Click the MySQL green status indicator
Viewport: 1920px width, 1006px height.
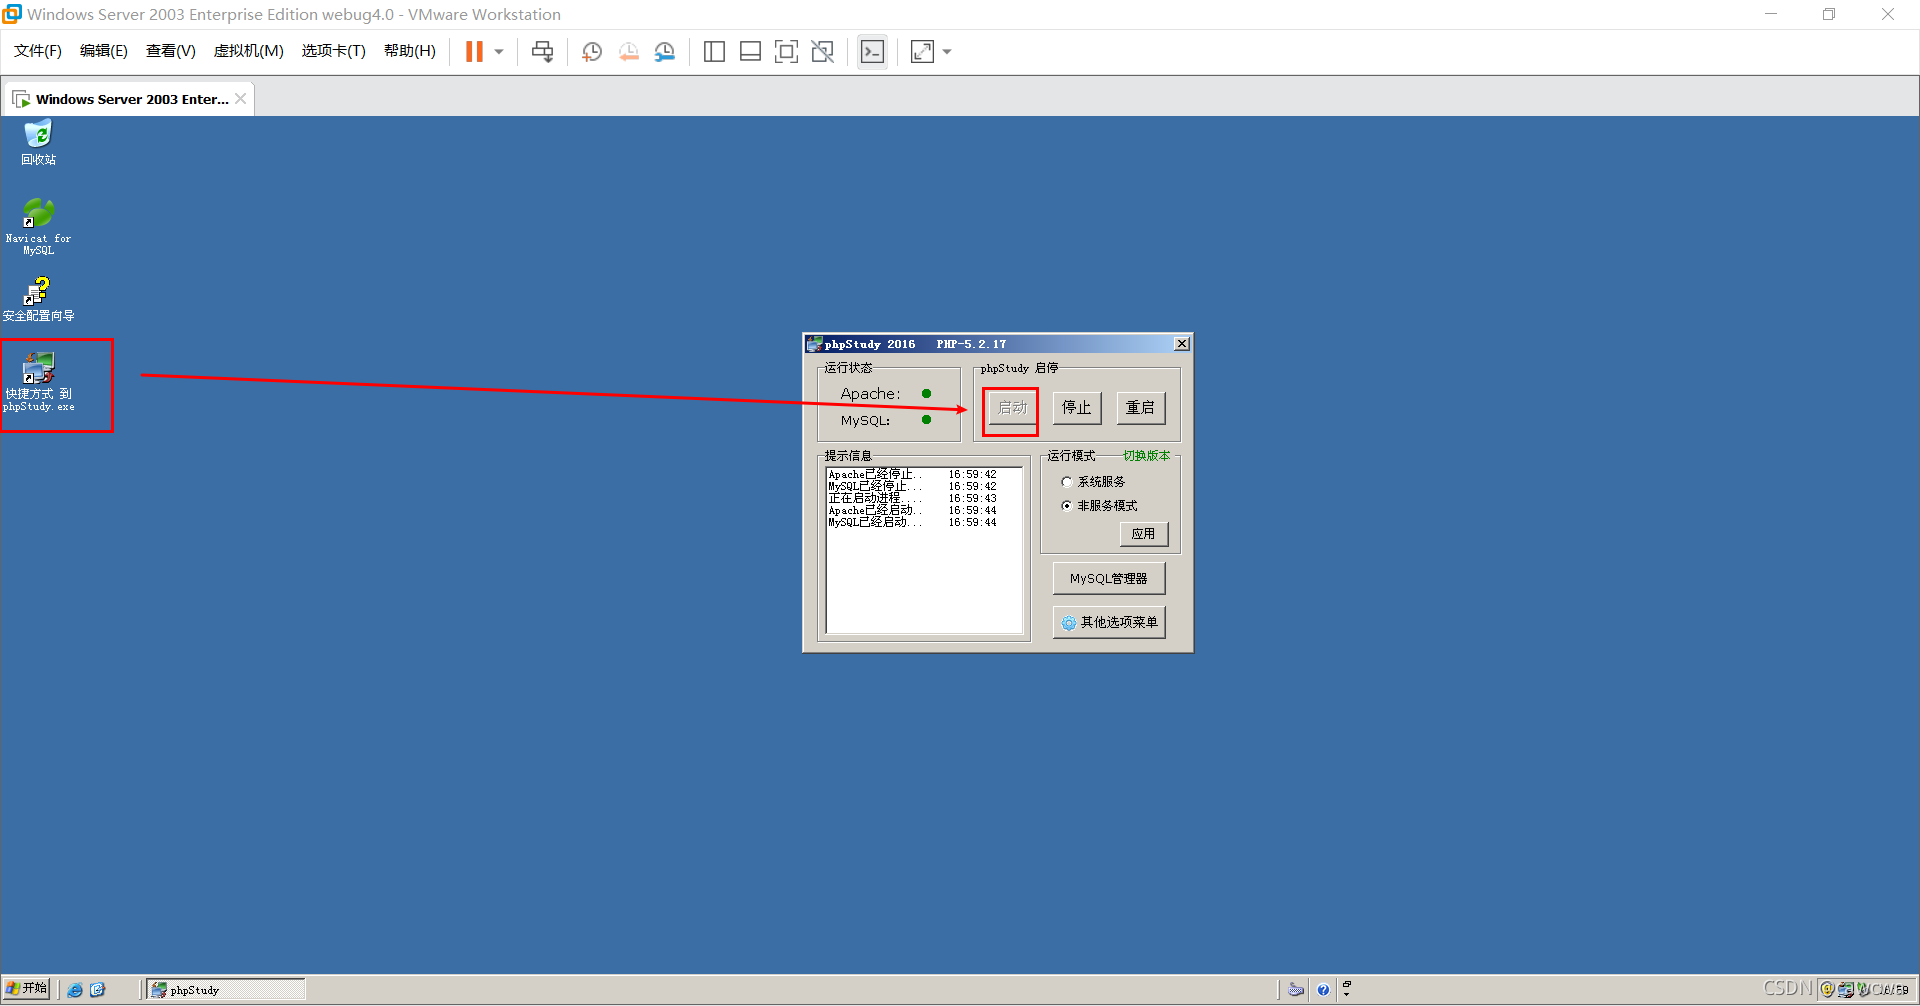pos(927,420)
